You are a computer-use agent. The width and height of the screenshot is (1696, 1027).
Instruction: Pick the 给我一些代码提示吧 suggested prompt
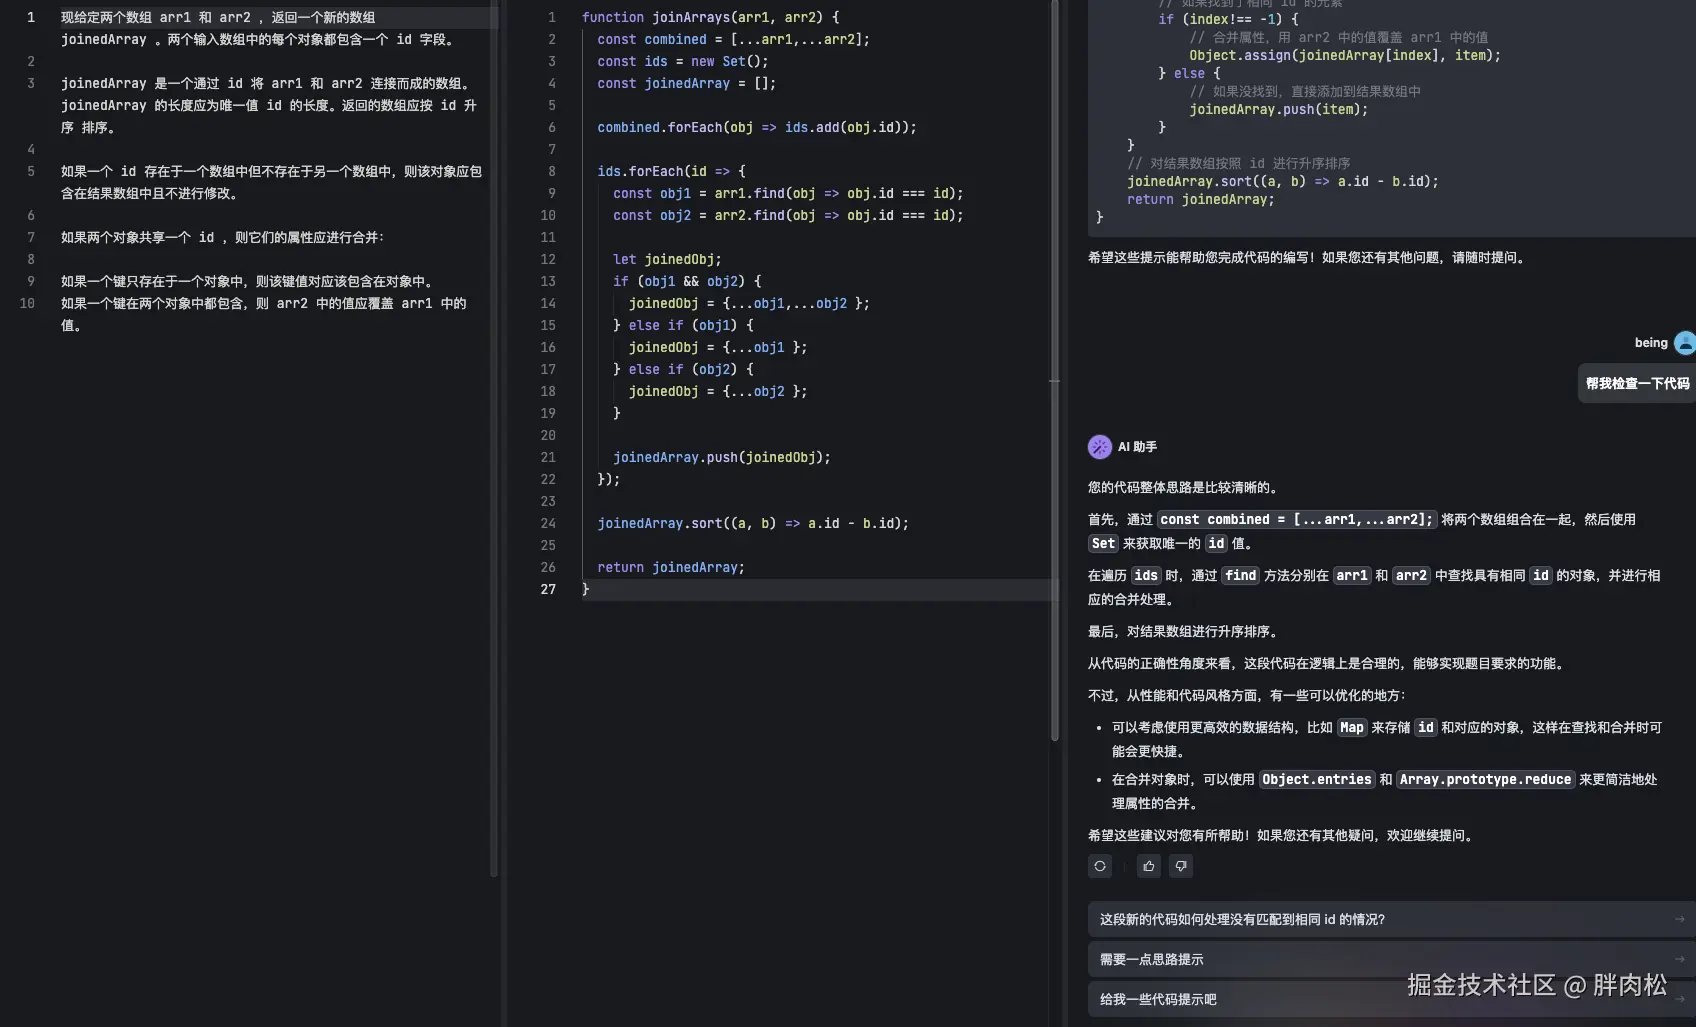[x=1158, y=999]
